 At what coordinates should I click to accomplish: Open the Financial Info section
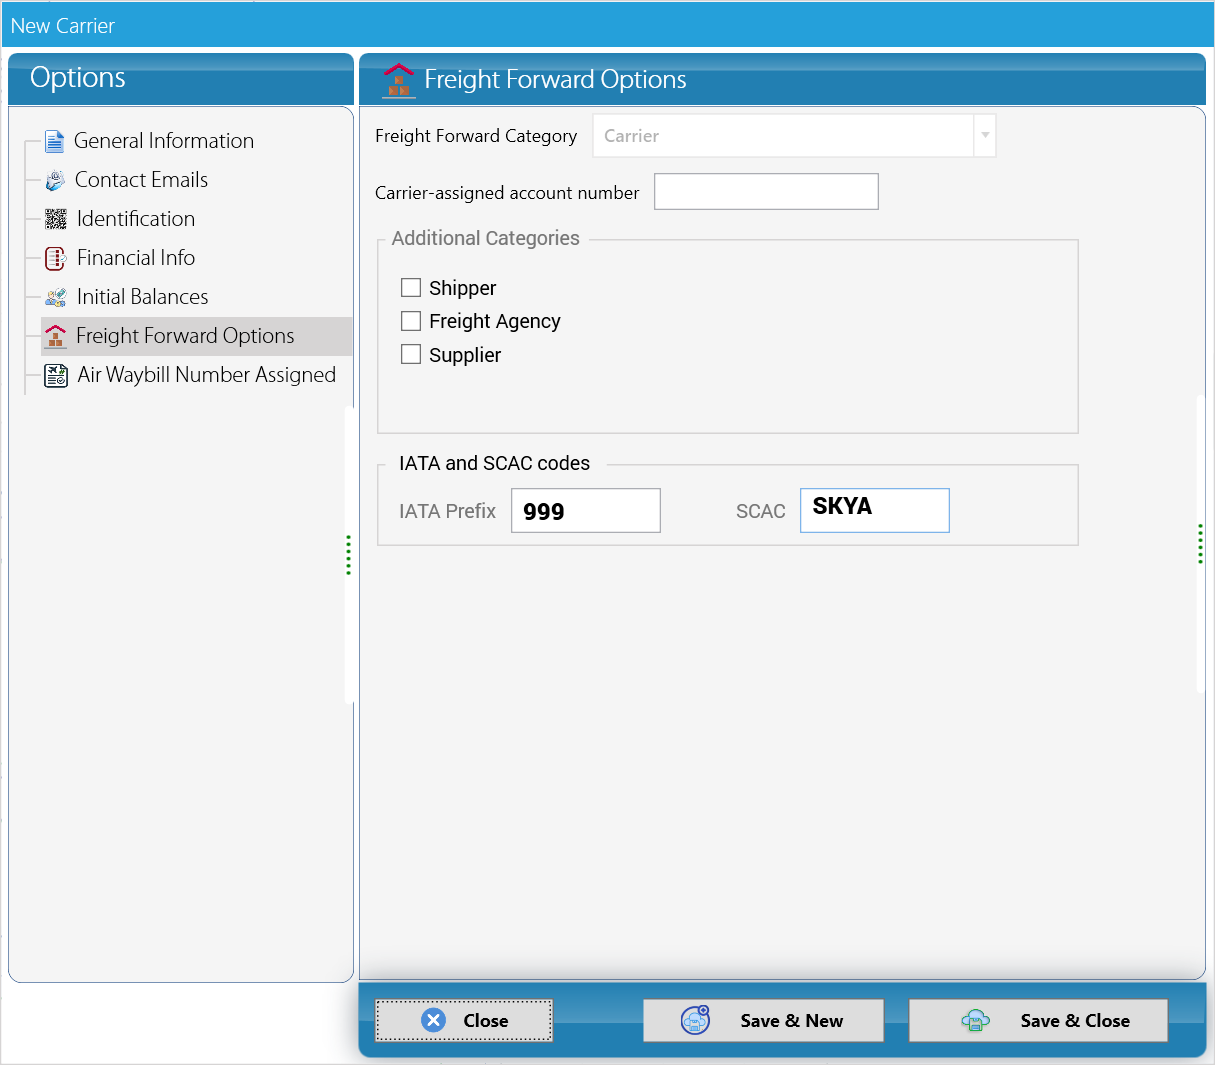coord(136,258)
